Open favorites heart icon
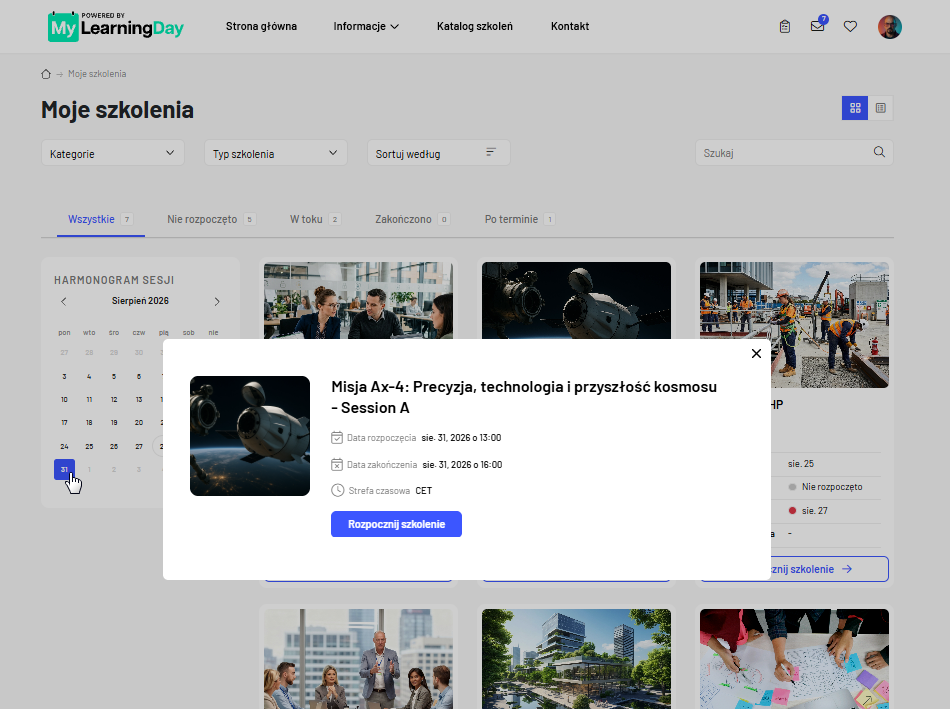 851,27
